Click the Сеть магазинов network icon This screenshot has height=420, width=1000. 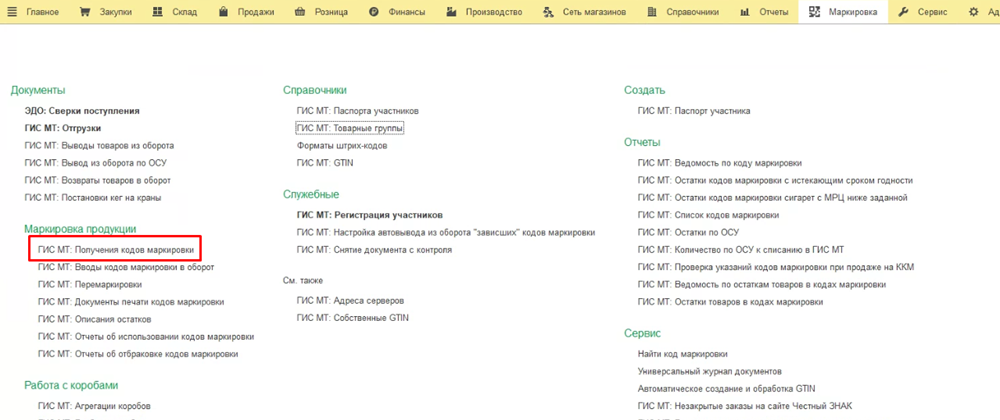click(x=548, y=12)
